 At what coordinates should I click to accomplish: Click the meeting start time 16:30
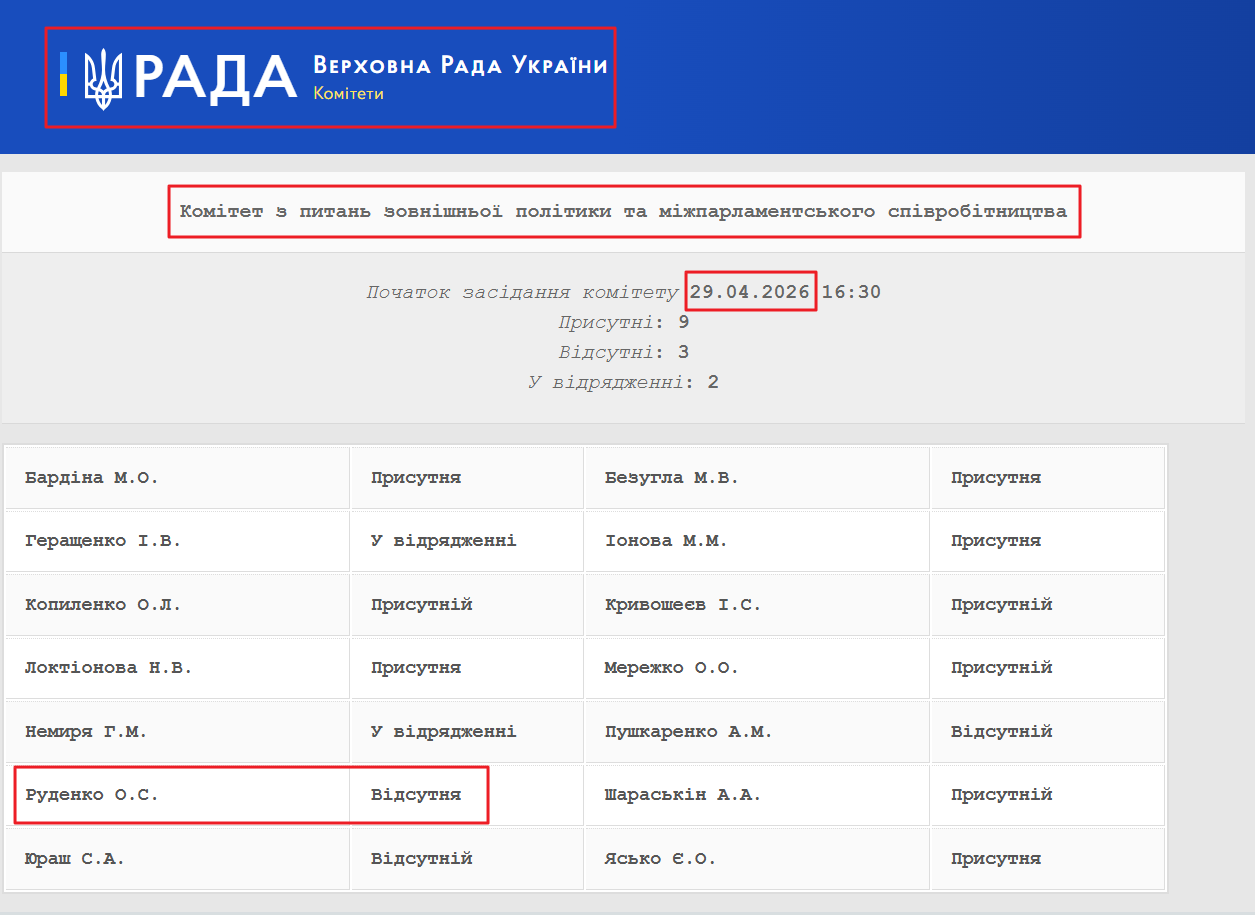click(x=851, y=293)
